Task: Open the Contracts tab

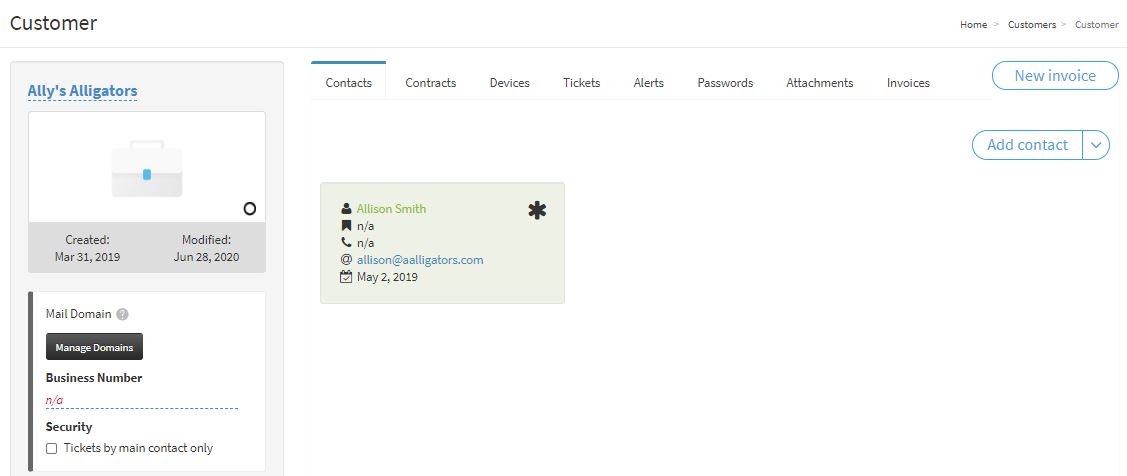Action: tap(431, 83)
